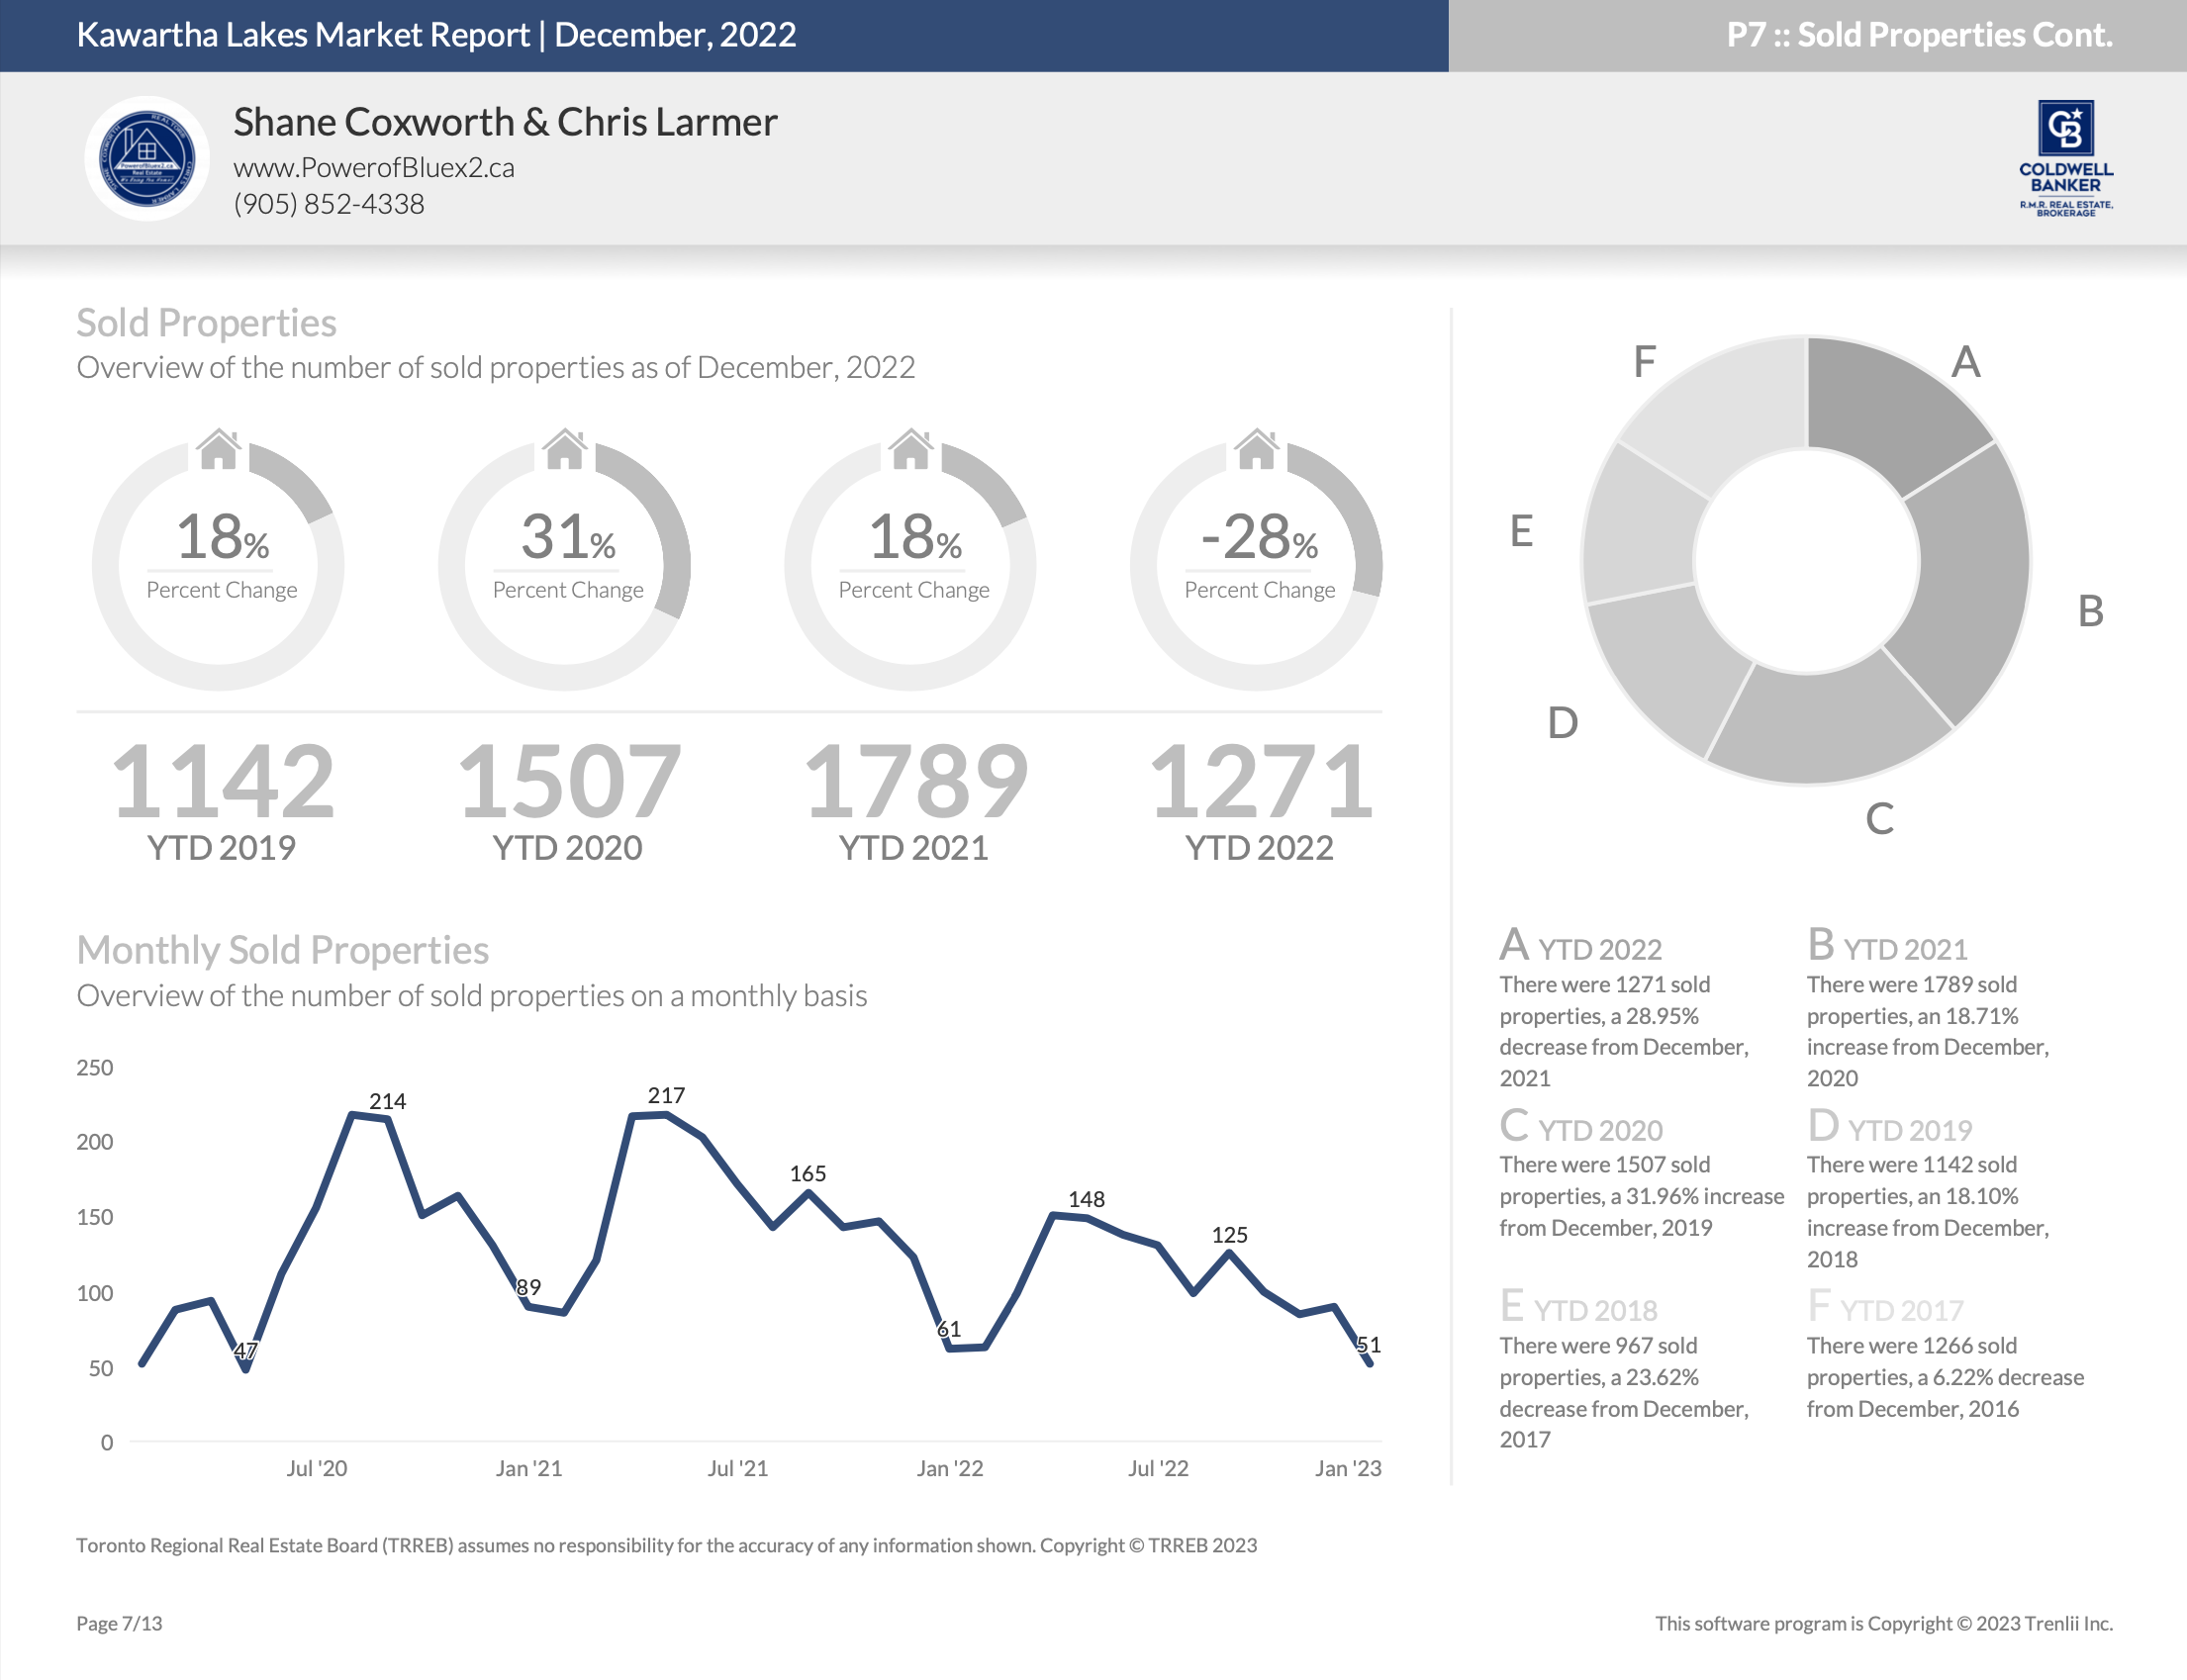Click the Jan '21 axis label

click(529, 1468)
